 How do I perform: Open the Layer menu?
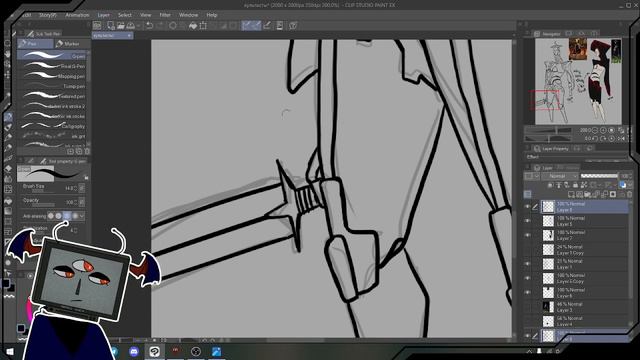(103, 15)
